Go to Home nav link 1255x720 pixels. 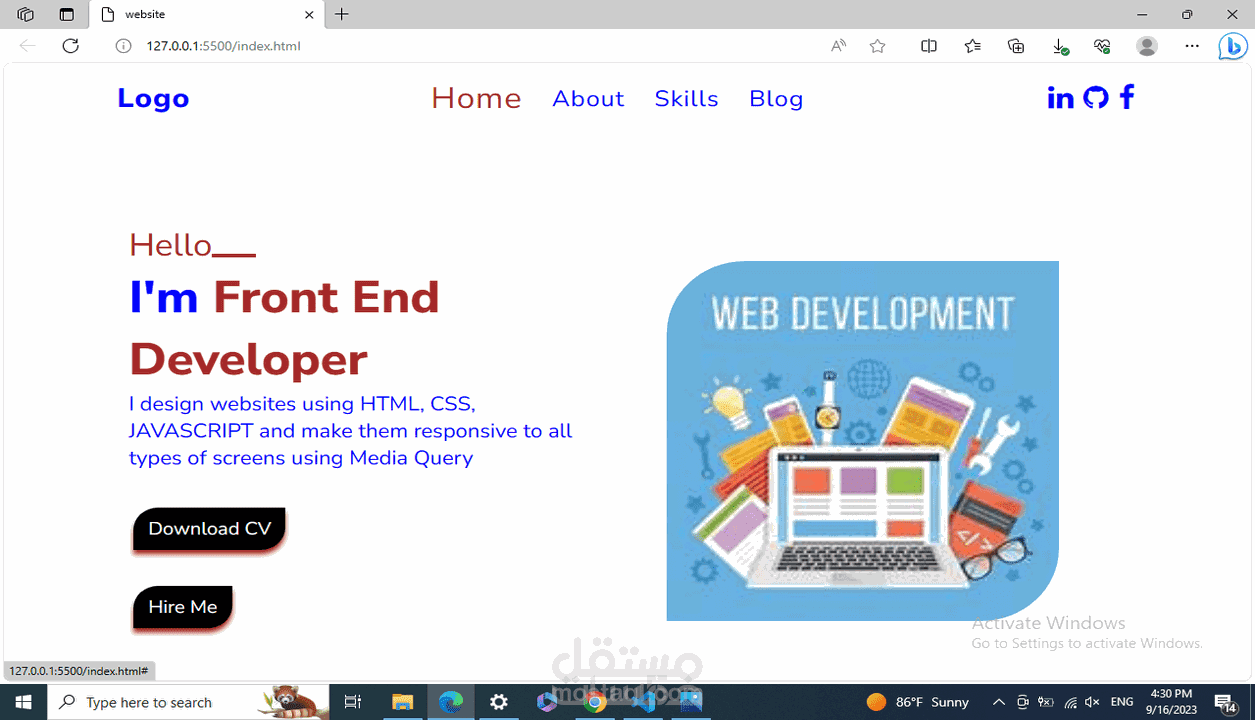tap(476, 98)
